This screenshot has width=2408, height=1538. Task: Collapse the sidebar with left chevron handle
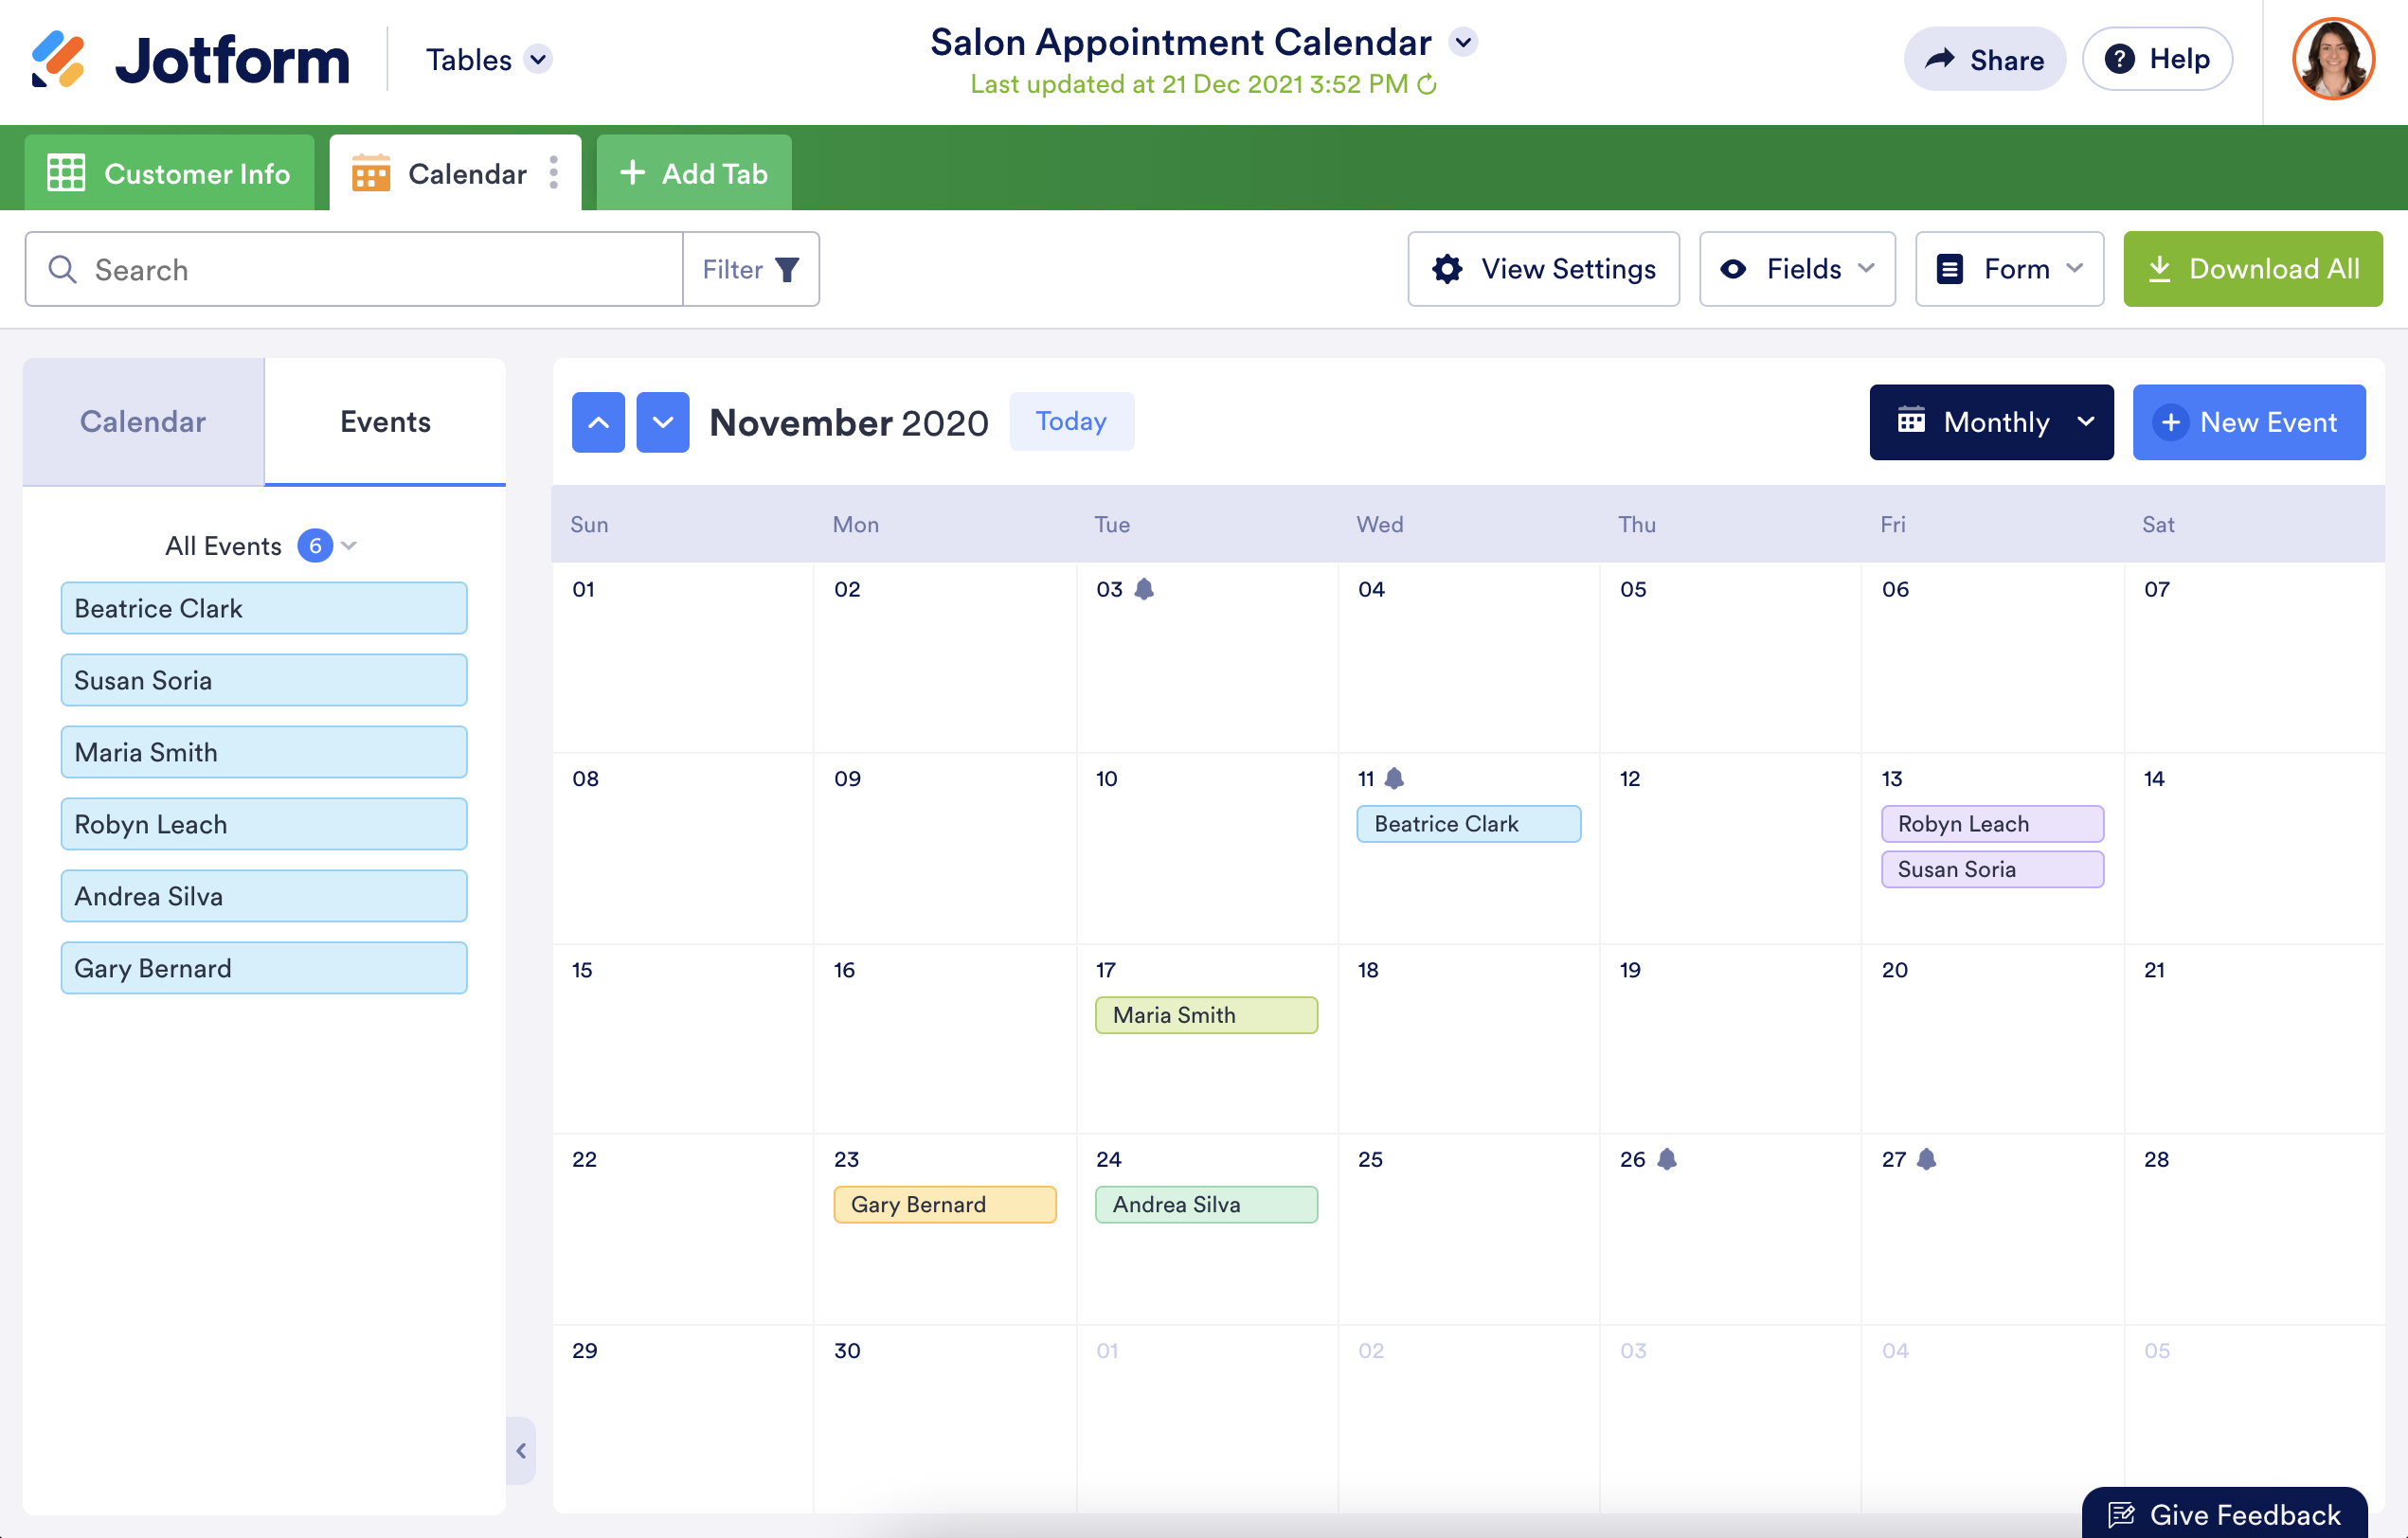tap(521, 1450)
